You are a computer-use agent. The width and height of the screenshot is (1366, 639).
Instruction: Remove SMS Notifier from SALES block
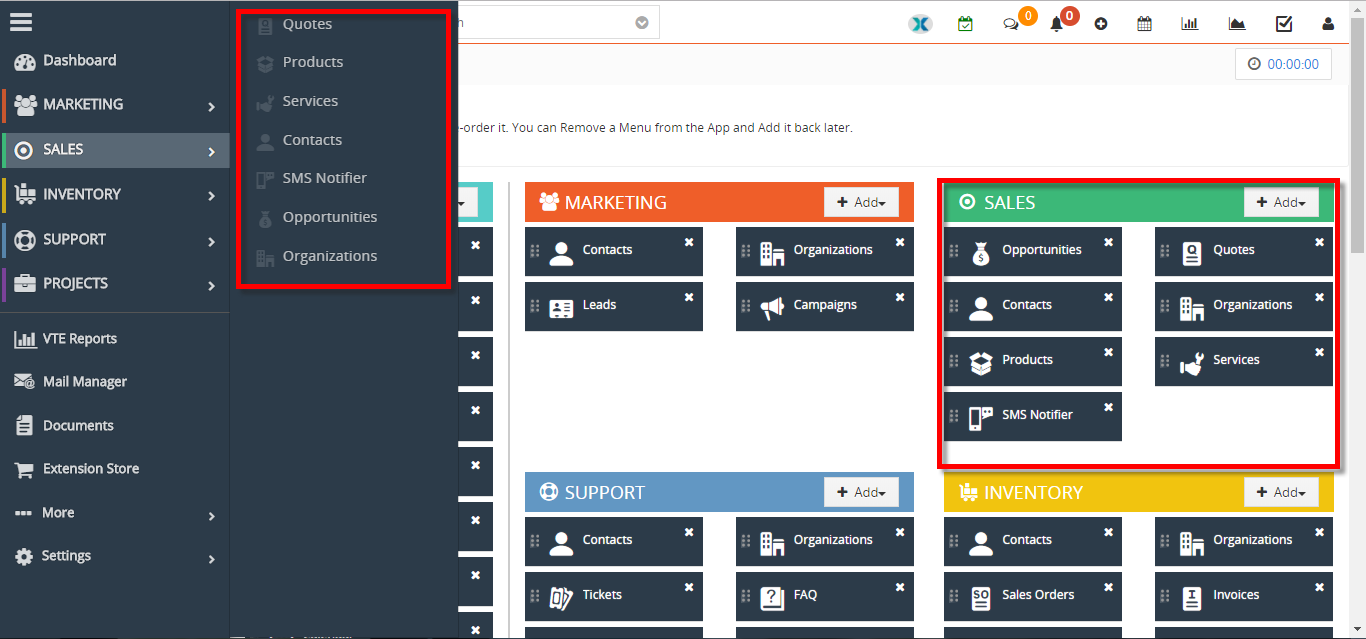(x=1108, y=407)
